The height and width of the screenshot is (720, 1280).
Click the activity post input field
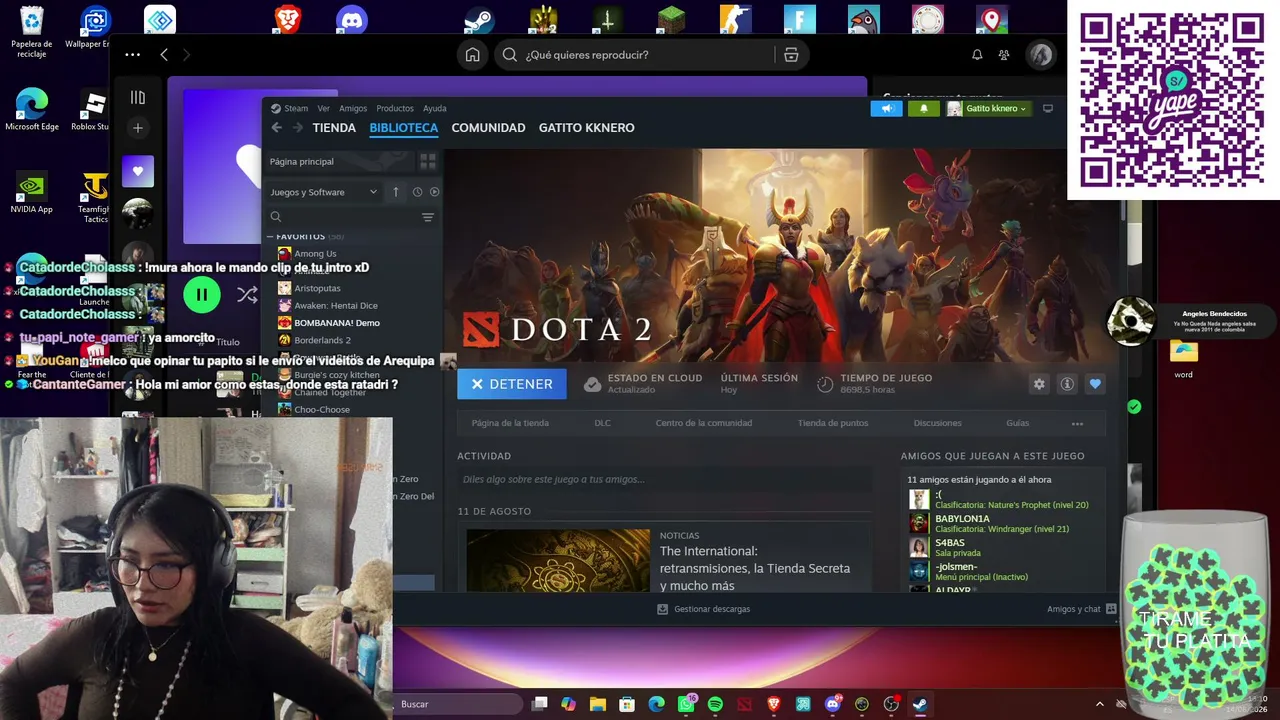tap(665, 479)
